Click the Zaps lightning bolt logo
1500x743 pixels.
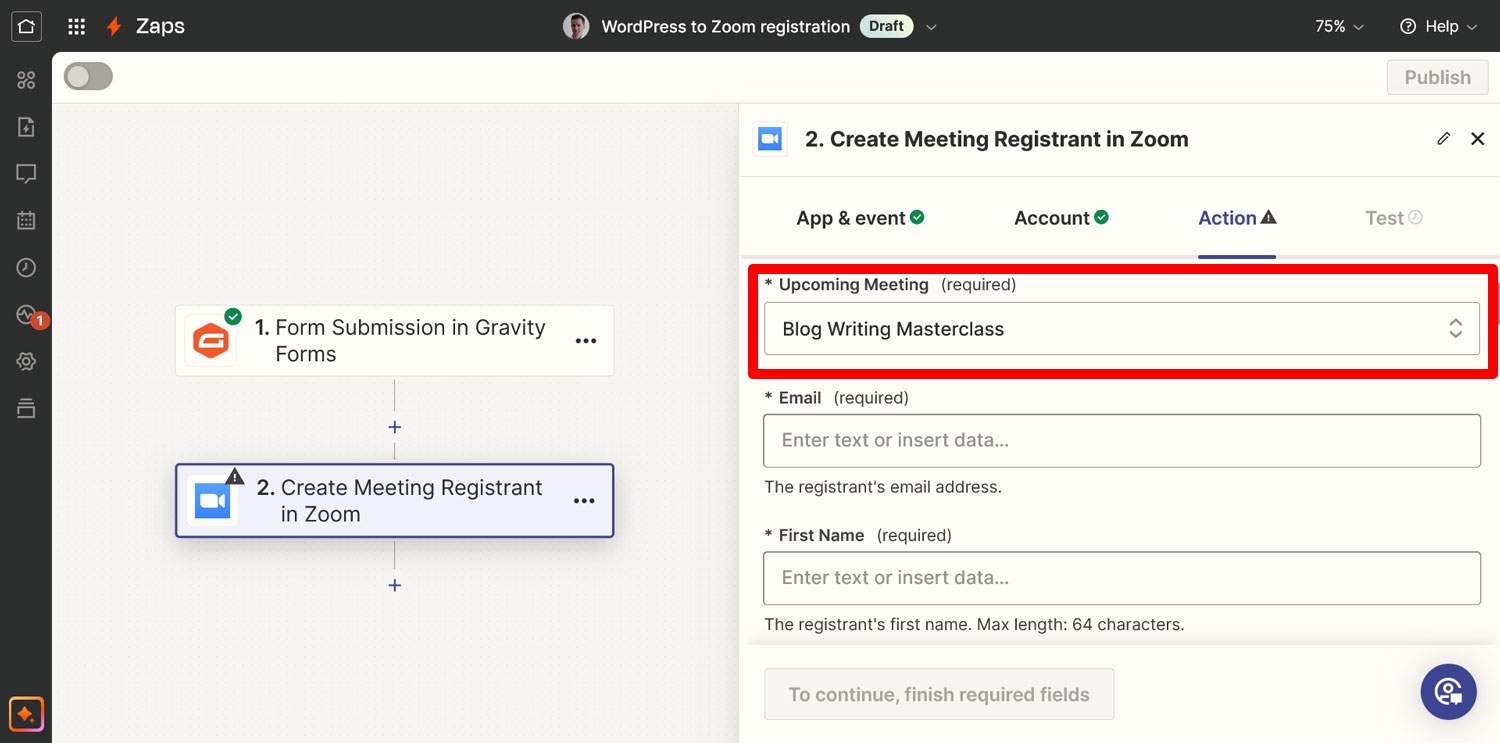[115, 26]
